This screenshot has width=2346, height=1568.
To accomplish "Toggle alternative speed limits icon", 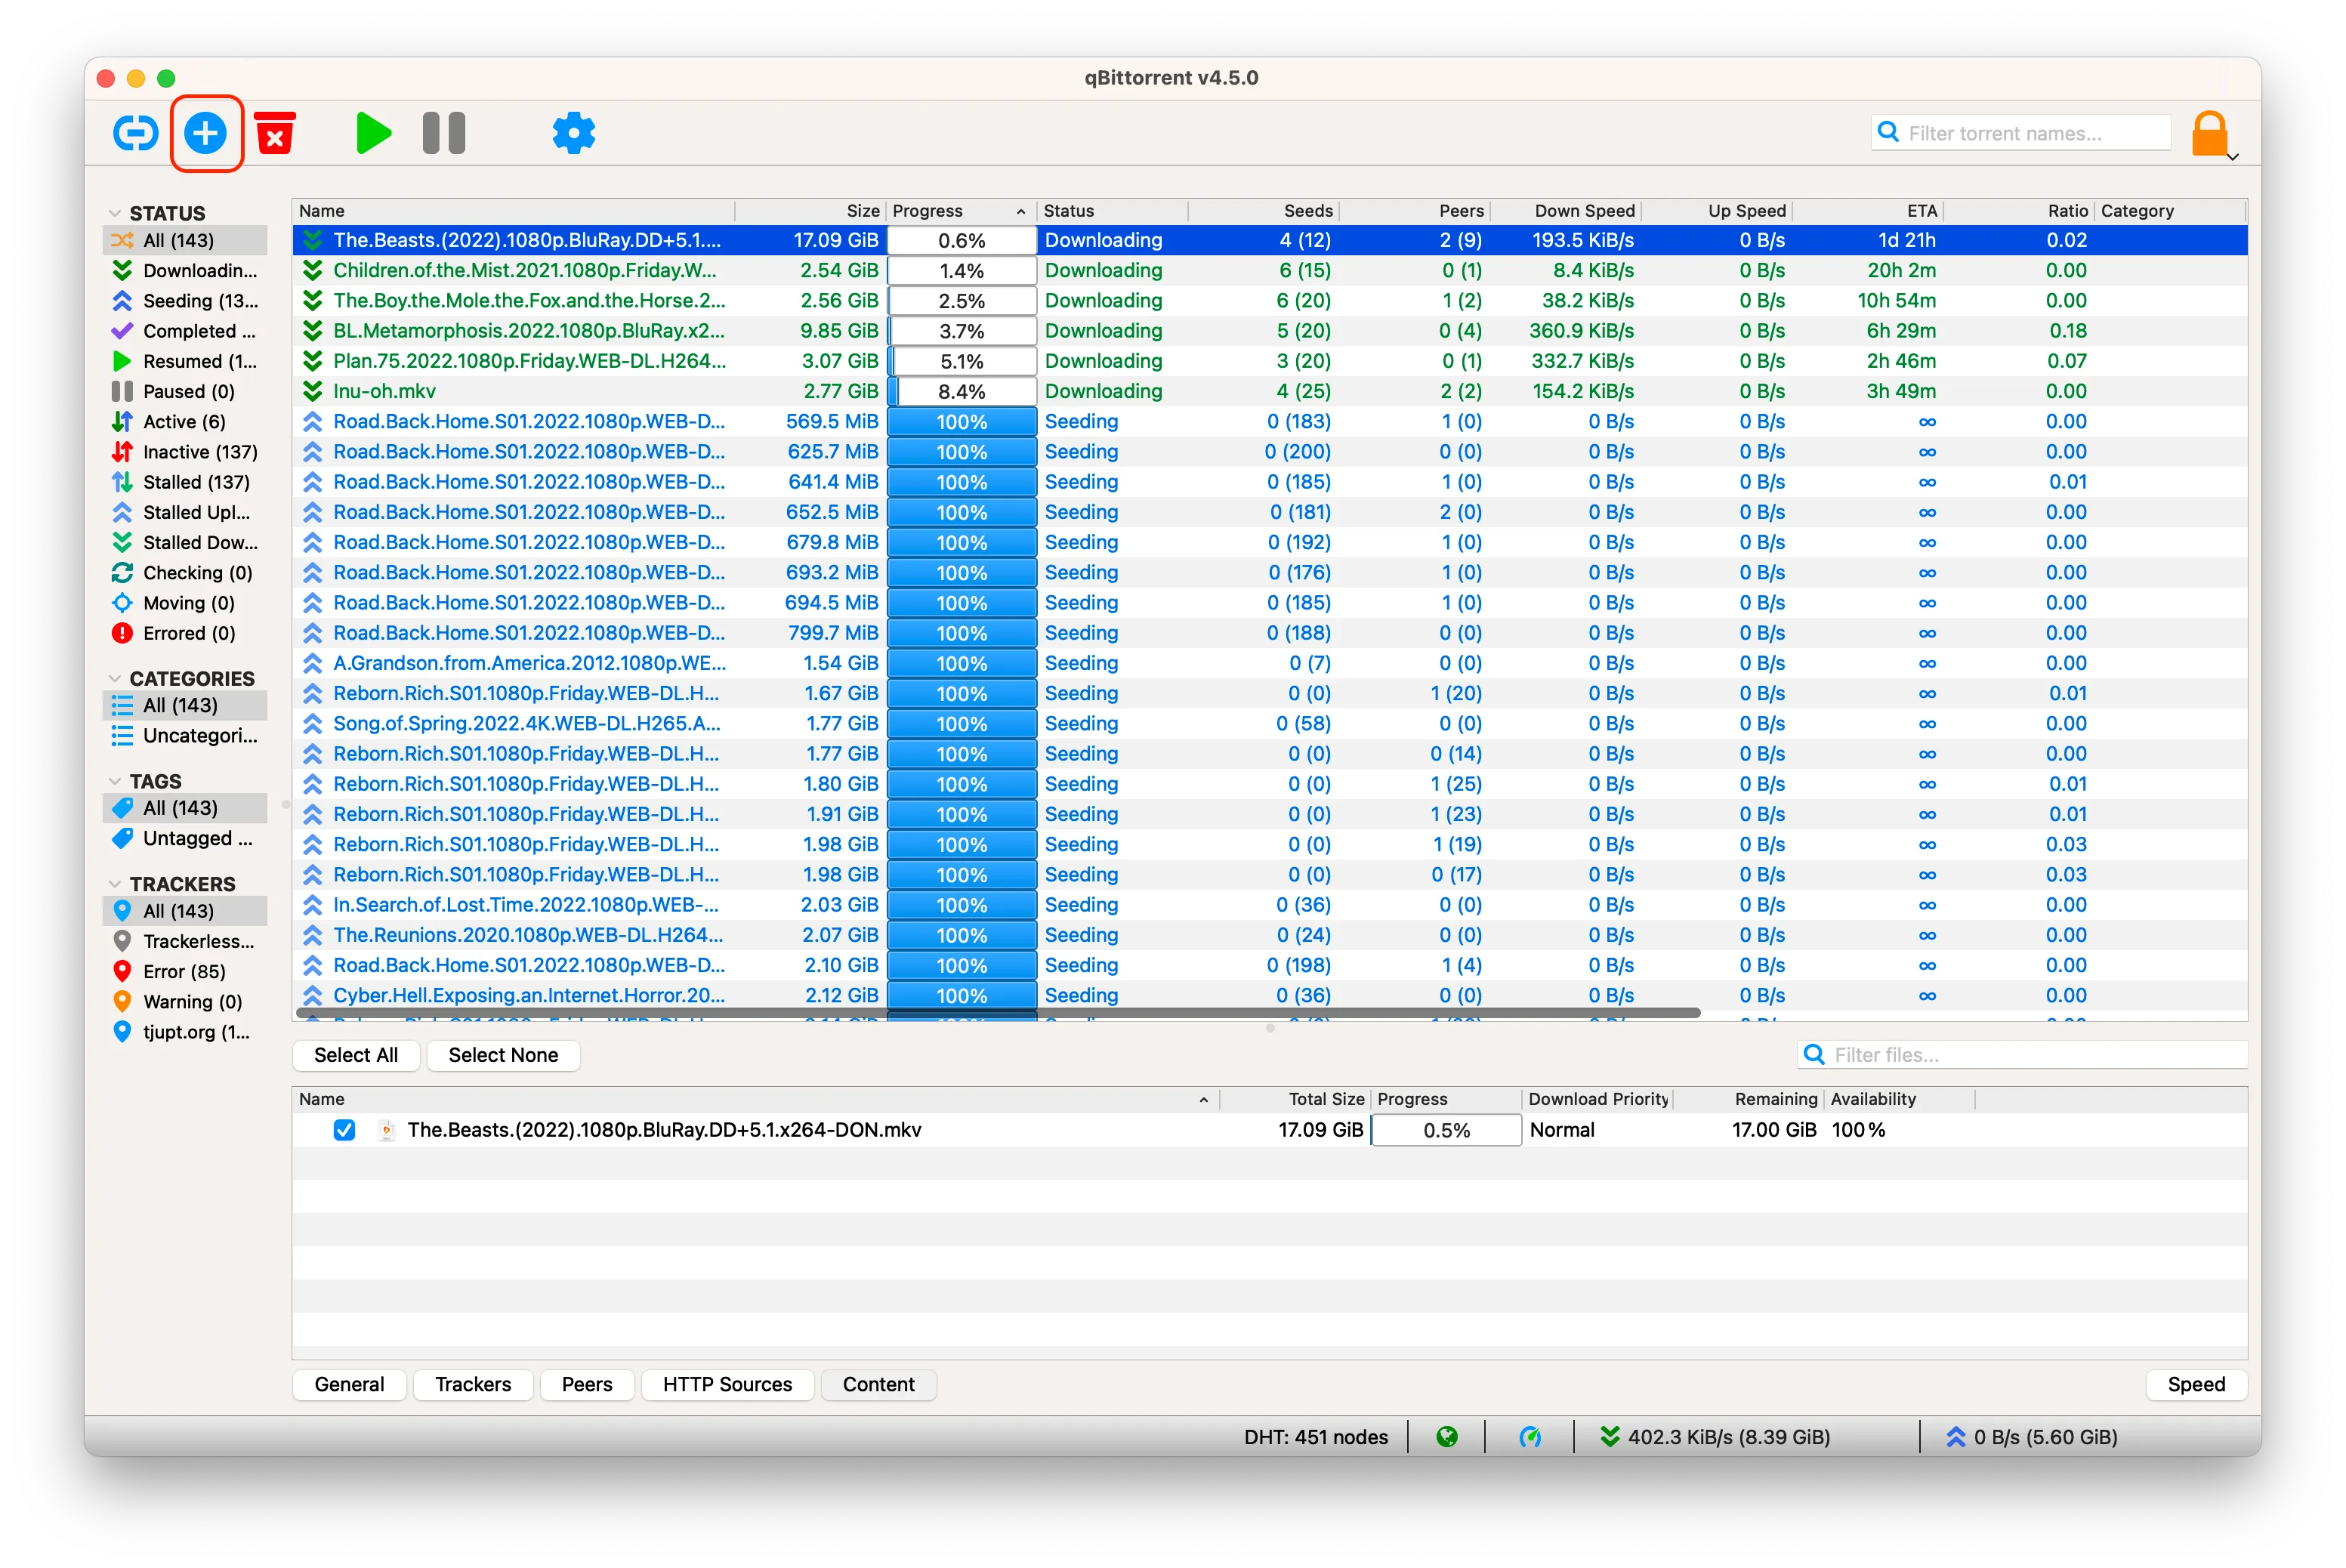I will (1530, 1437).
